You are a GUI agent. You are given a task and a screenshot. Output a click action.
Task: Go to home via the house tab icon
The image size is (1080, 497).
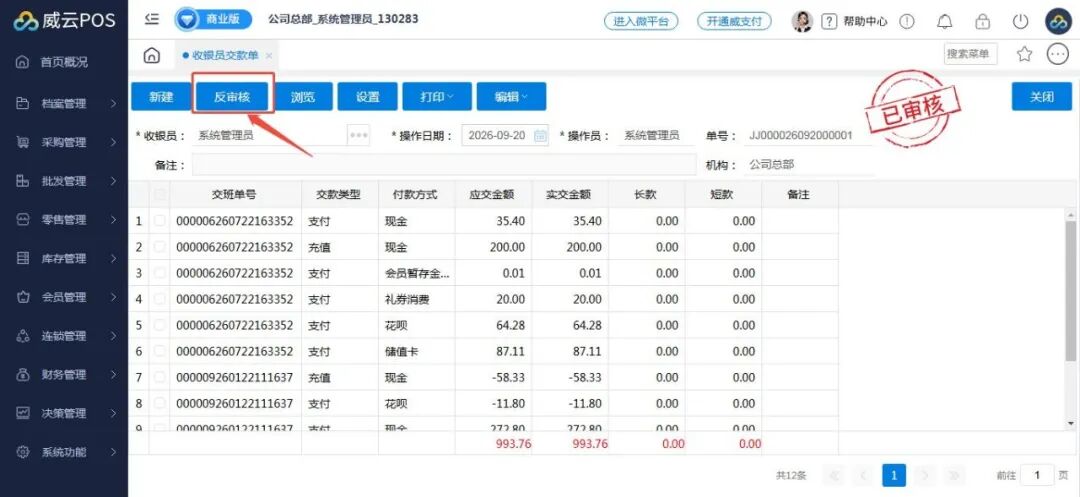click(x=152, y=55)
